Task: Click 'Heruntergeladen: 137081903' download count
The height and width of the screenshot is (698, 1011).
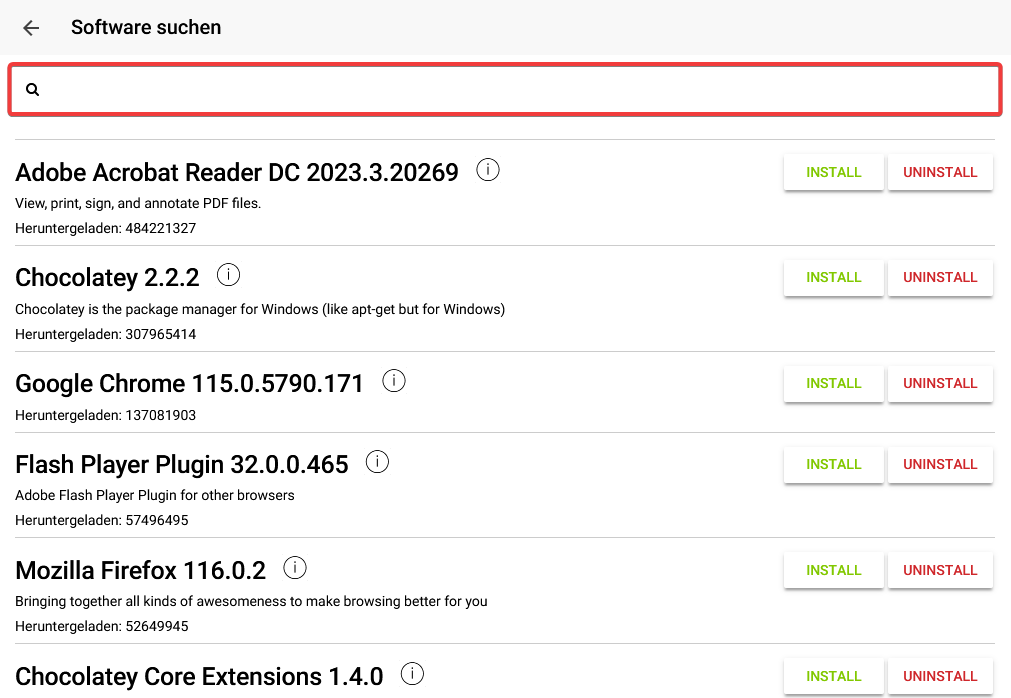Action: [106, 416]
